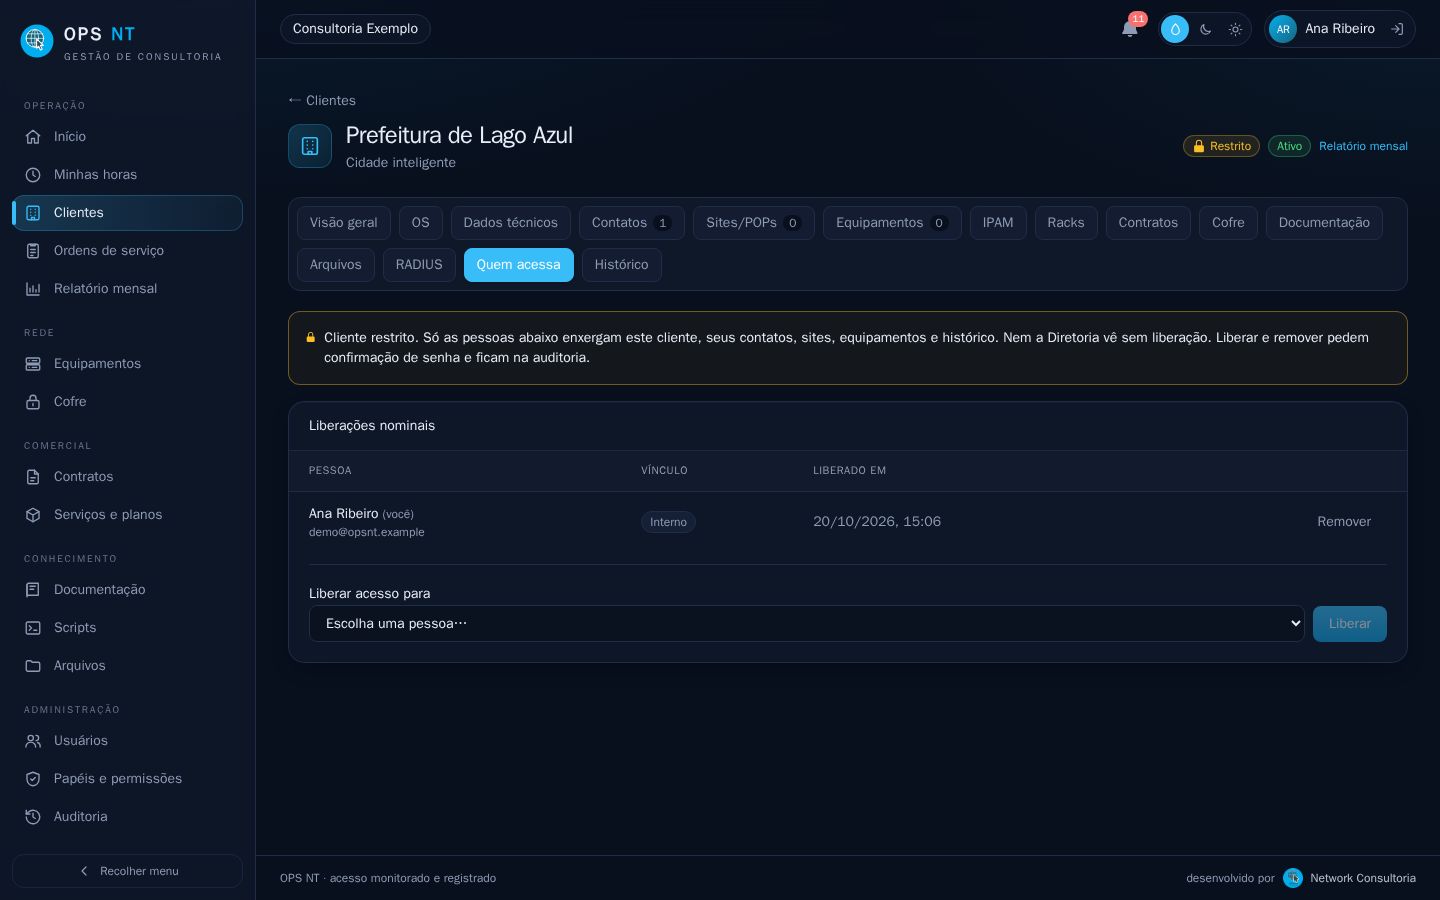1440x900 pixels.
Task: Select the Histórico tab
Action: click(622, 265)
